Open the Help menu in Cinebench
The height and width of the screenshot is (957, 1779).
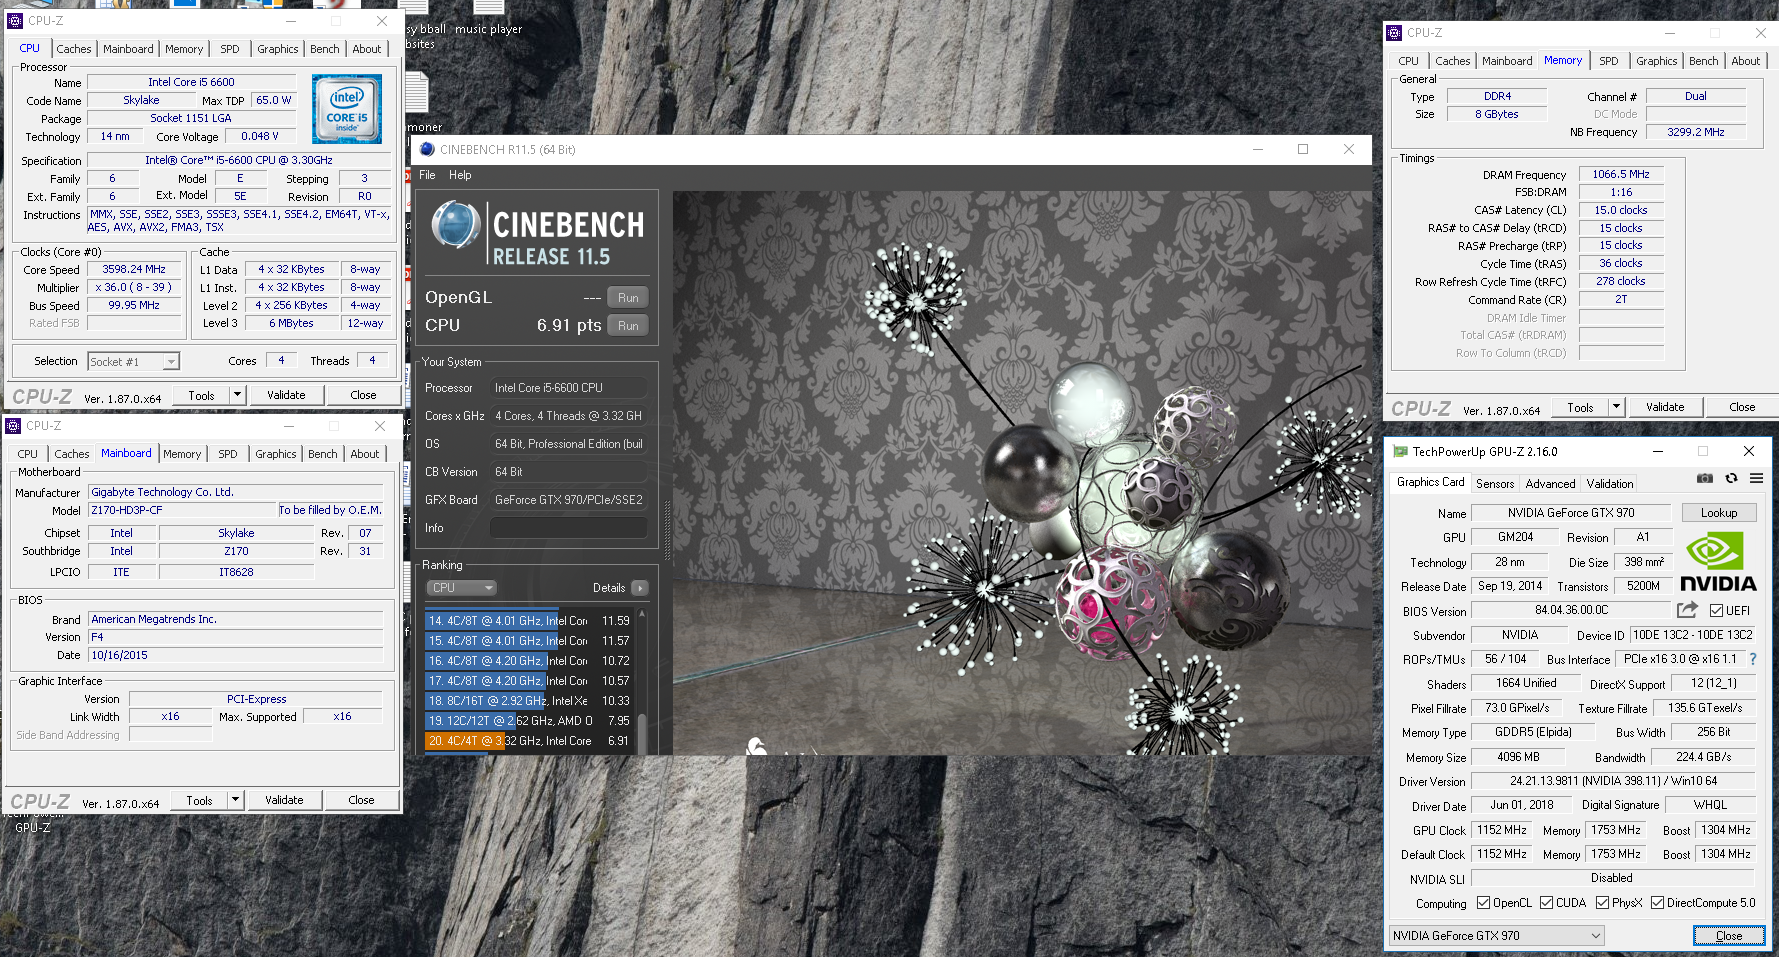[460, 175]
